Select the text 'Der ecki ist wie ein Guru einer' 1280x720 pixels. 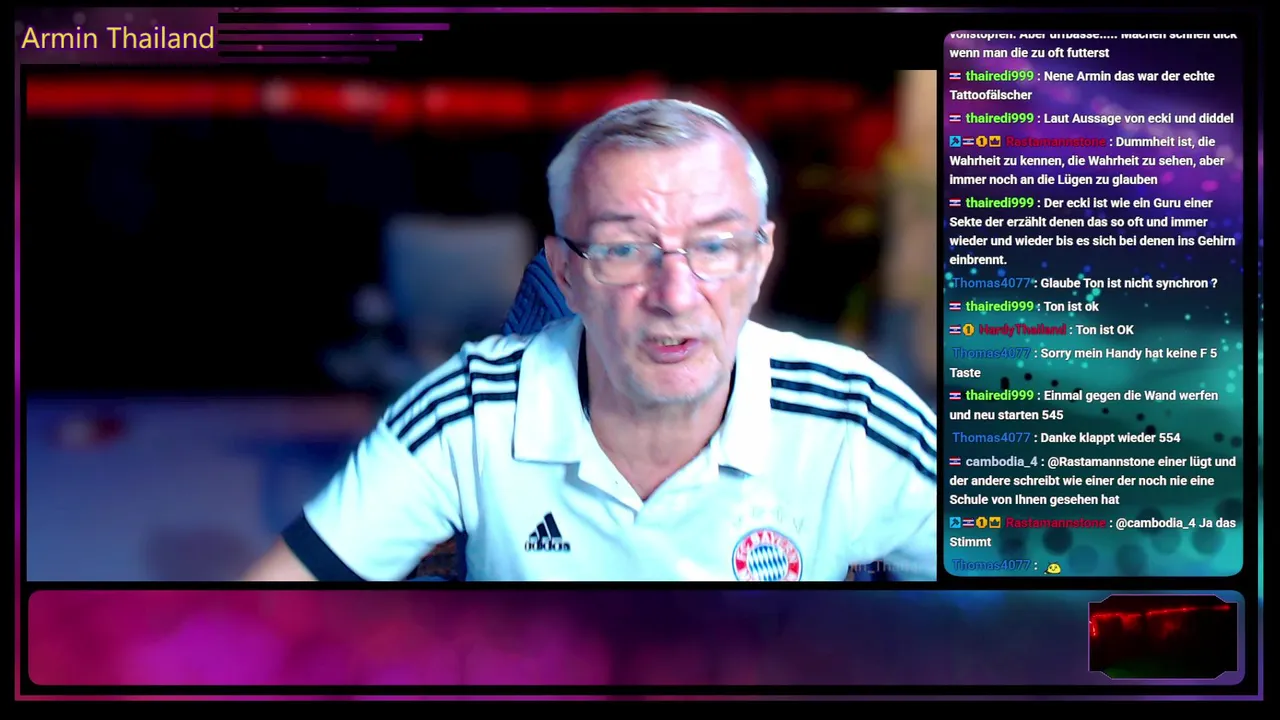click(x=1128, y=203)
